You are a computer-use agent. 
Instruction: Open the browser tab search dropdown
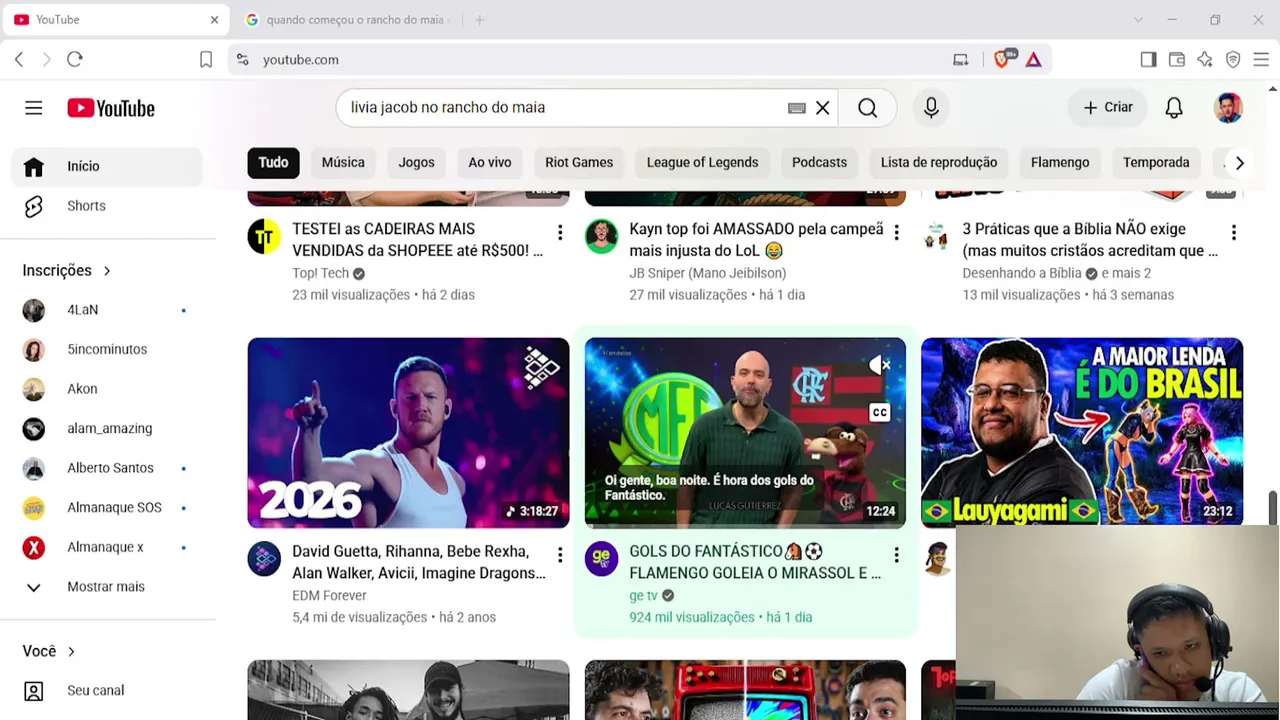click(x=1138, y=20)
